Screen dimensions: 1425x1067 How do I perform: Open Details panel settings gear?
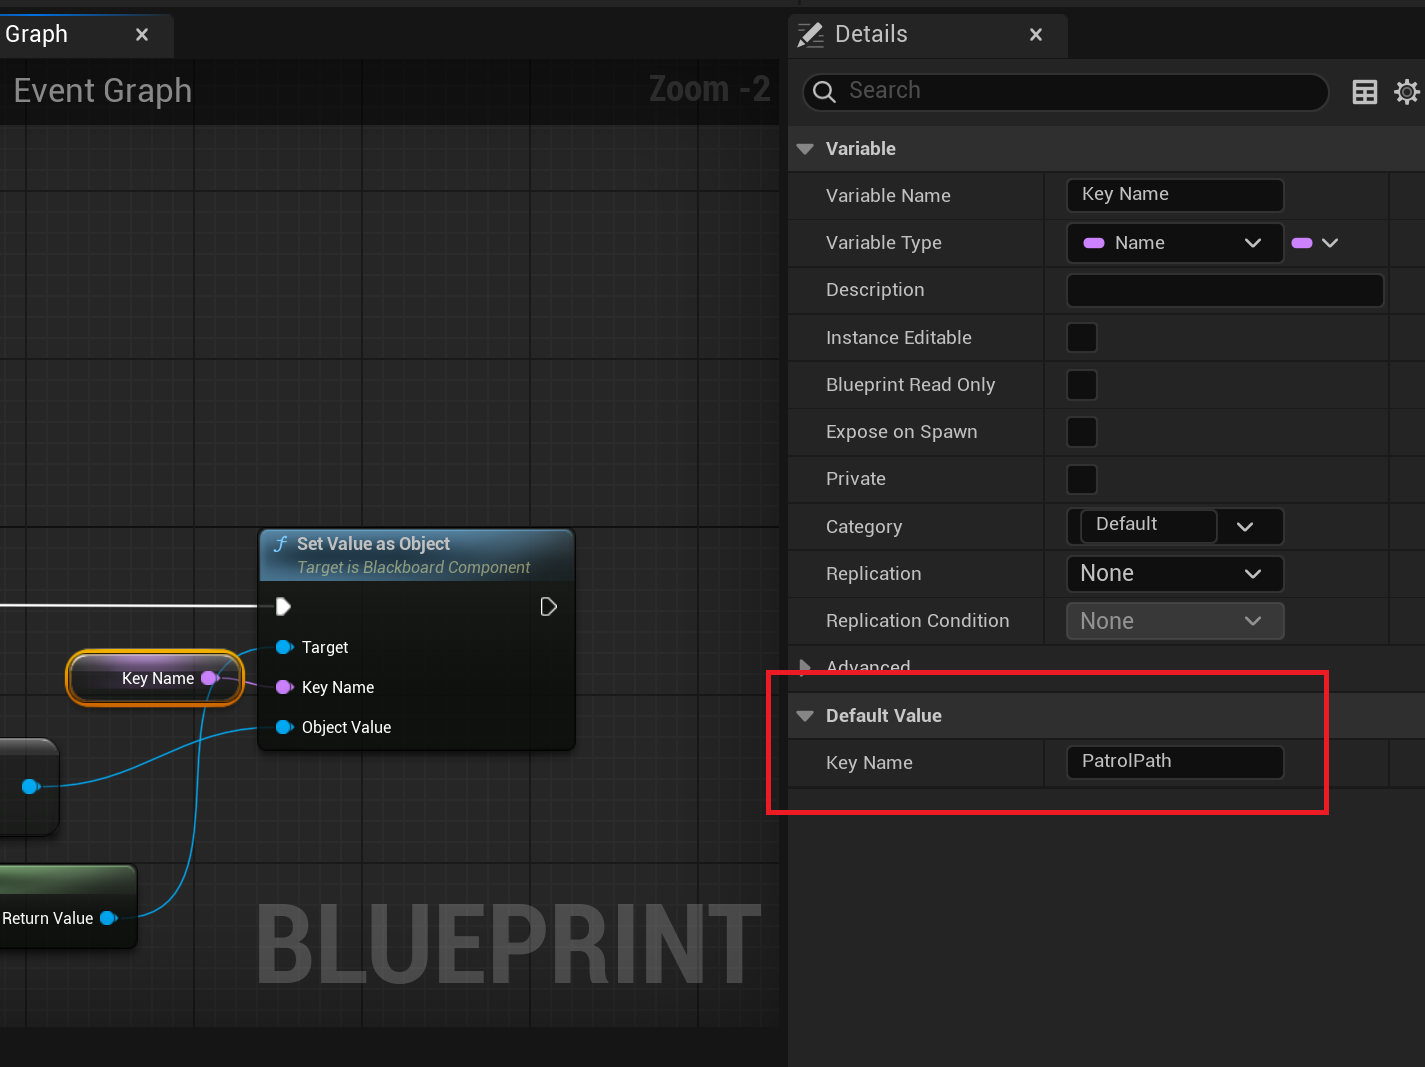1407,92
